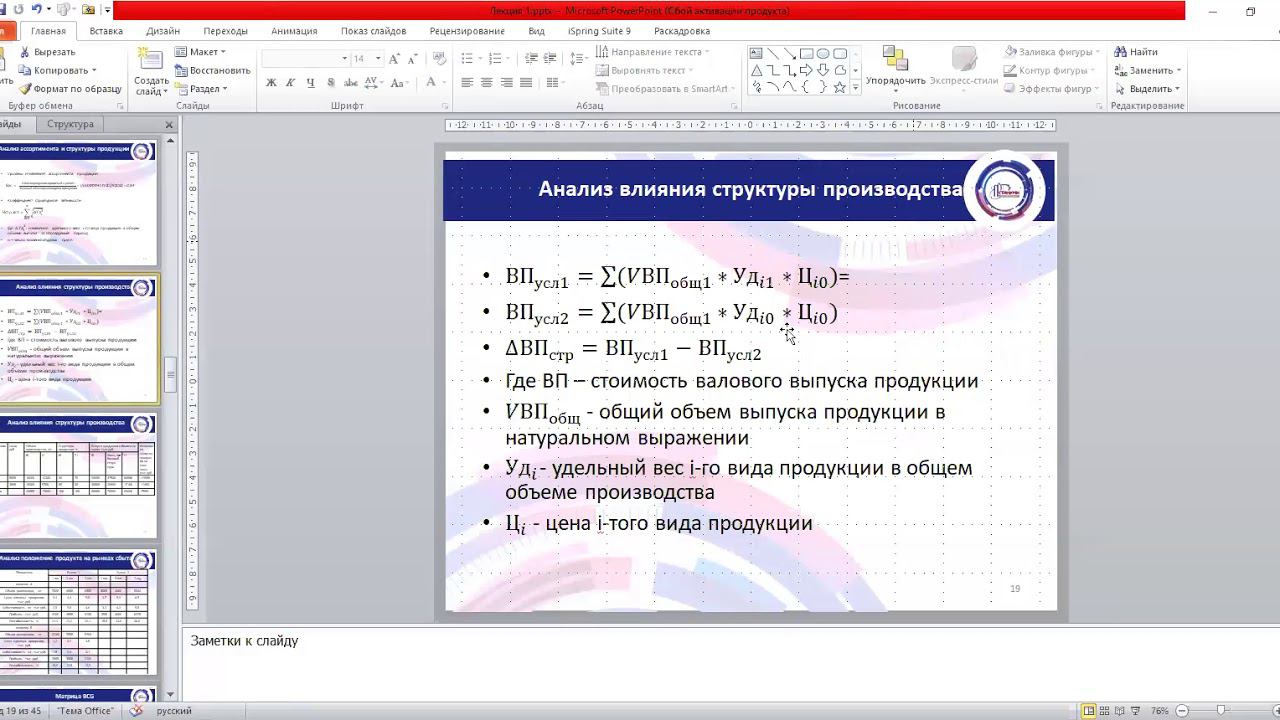This screenshot has width=1280, height=720.
Task: Open the Design (Дизайн) ribbon tab
Action: [x=163, y=31]
